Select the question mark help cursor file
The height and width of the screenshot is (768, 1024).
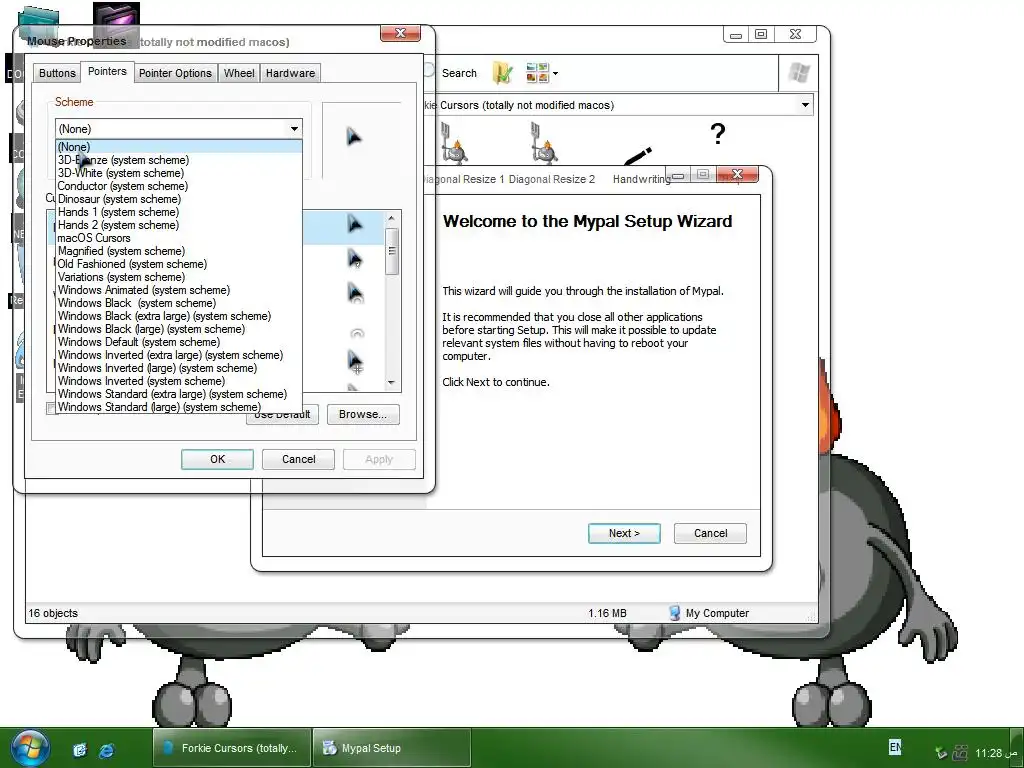[717, 134]
